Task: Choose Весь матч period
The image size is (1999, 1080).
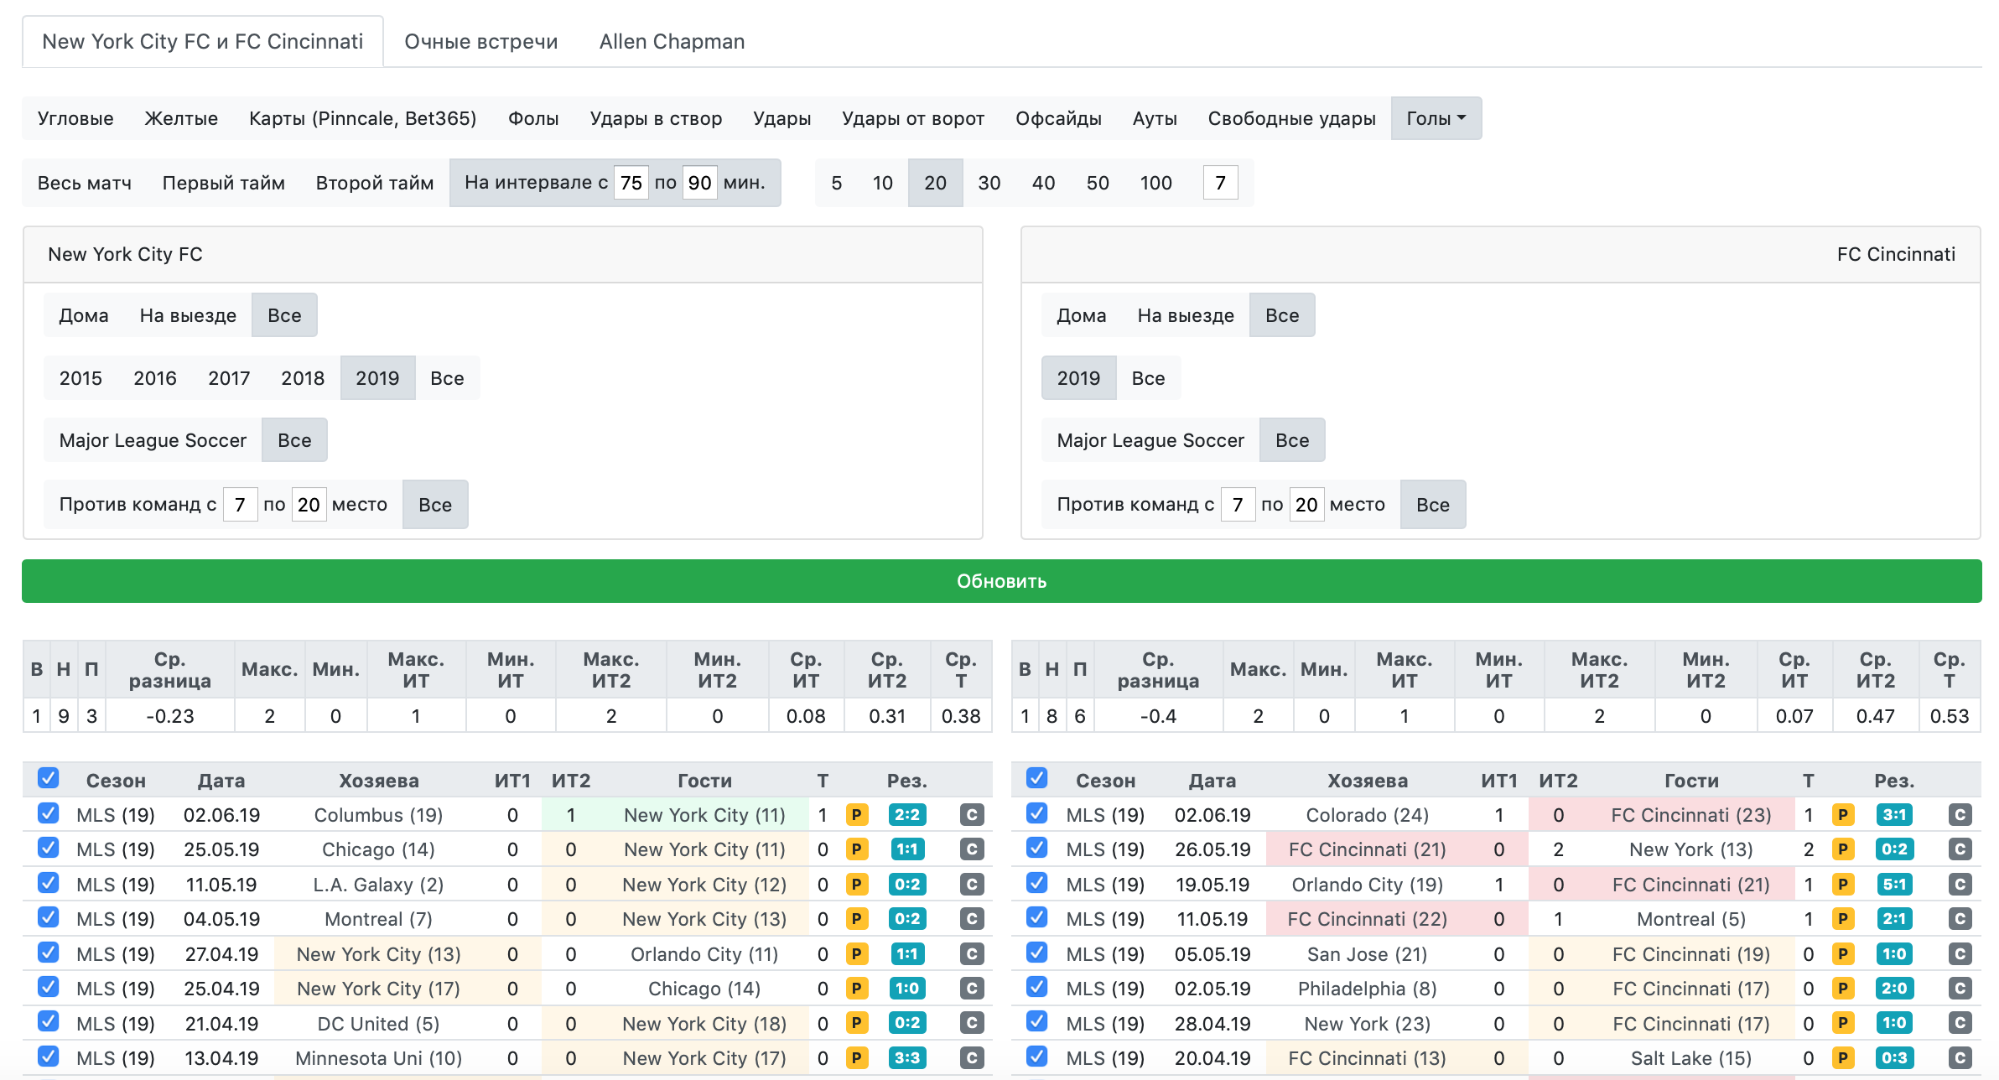Action: (x=85, y=183)
